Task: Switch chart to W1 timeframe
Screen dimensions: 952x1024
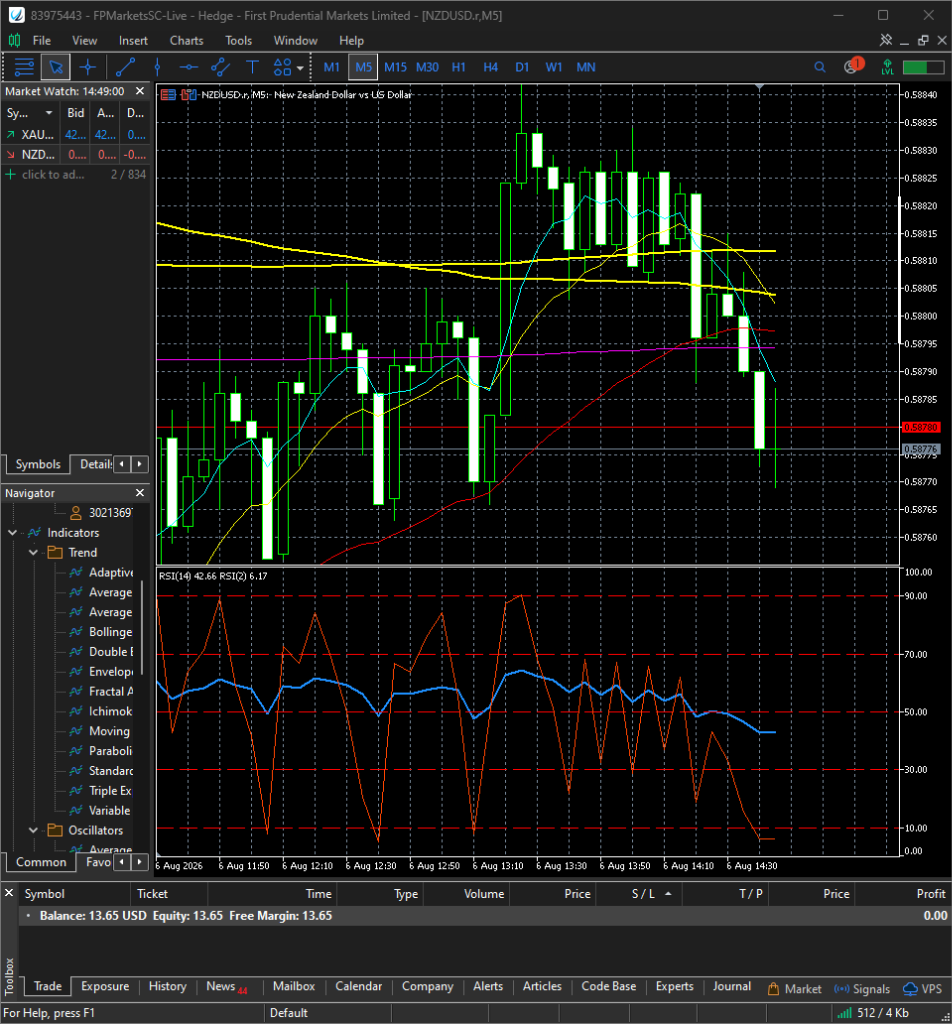Action: coord(554,67)
